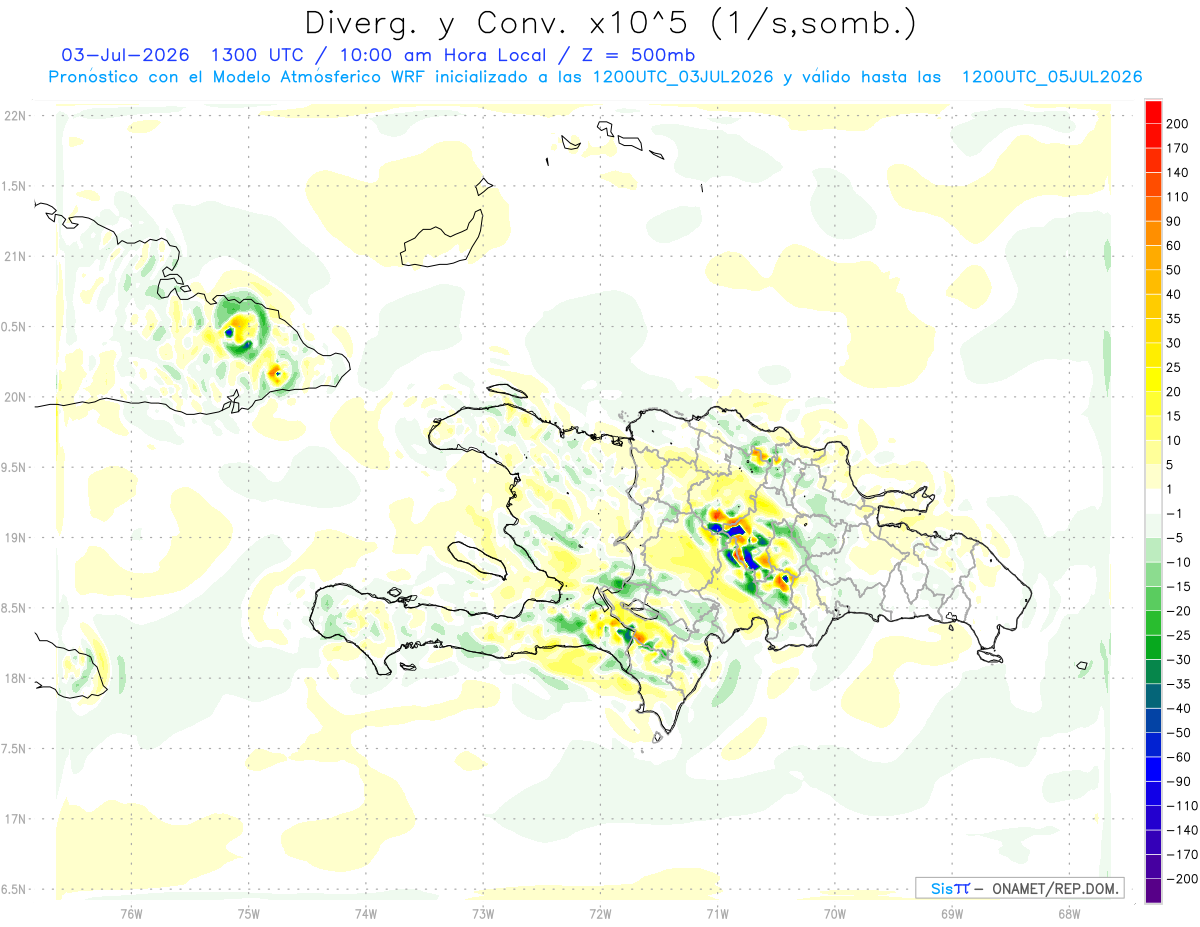Click the 19N latitude label

pos(15,537)
